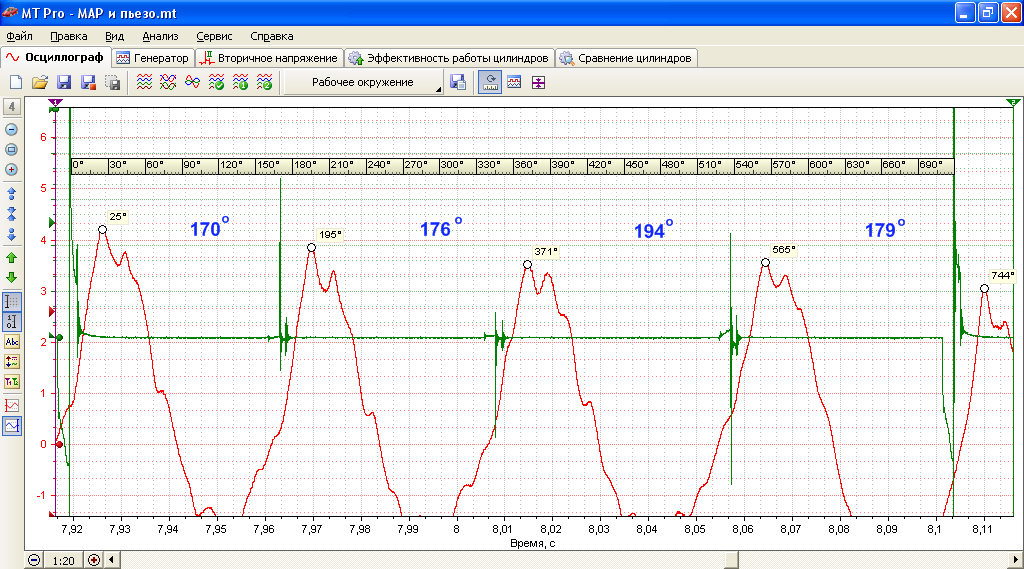Click the red channel zero-level dot on the axis
Screen dimensions: 1024x569
tap(59, 444)
